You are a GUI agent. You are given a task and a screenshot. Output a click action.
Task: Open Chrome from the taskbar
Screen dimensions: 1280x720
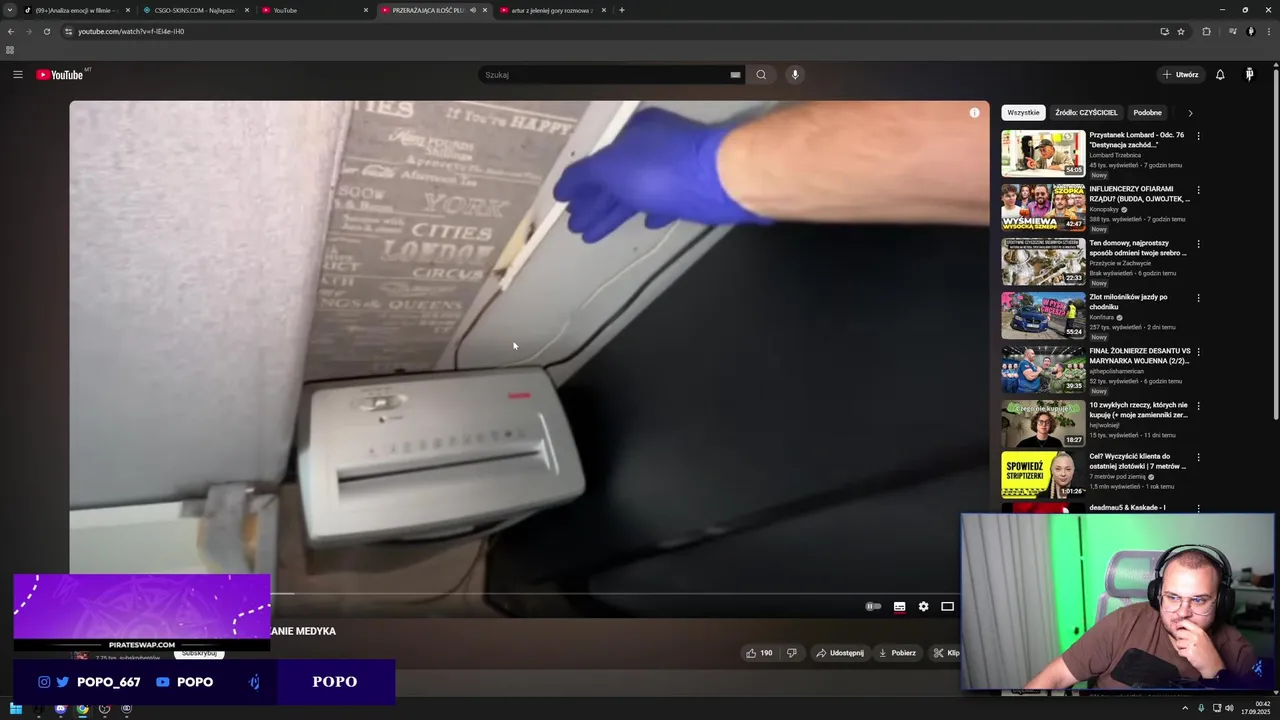tap(82, 709)
